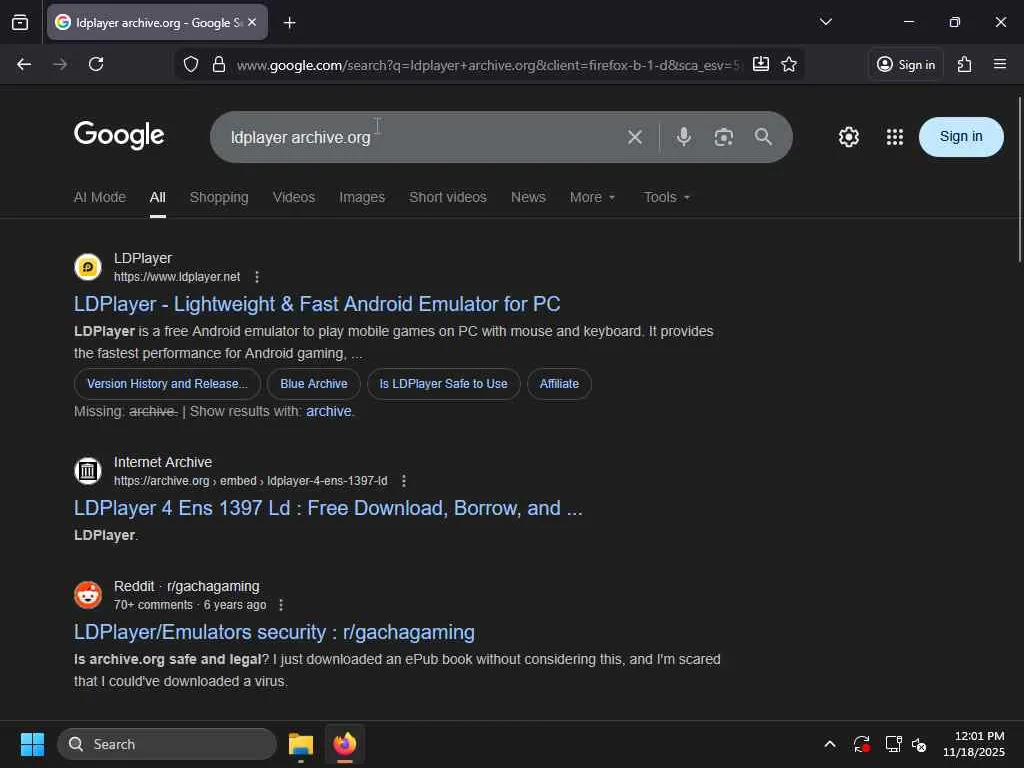Open the tracking protection shield panel

[191, 65]
